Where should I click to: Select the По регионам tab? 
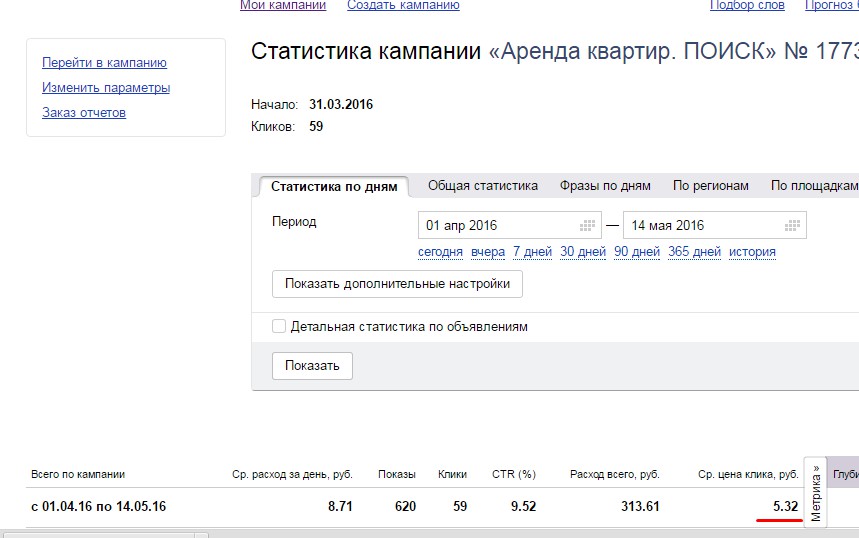coord(710,186)
